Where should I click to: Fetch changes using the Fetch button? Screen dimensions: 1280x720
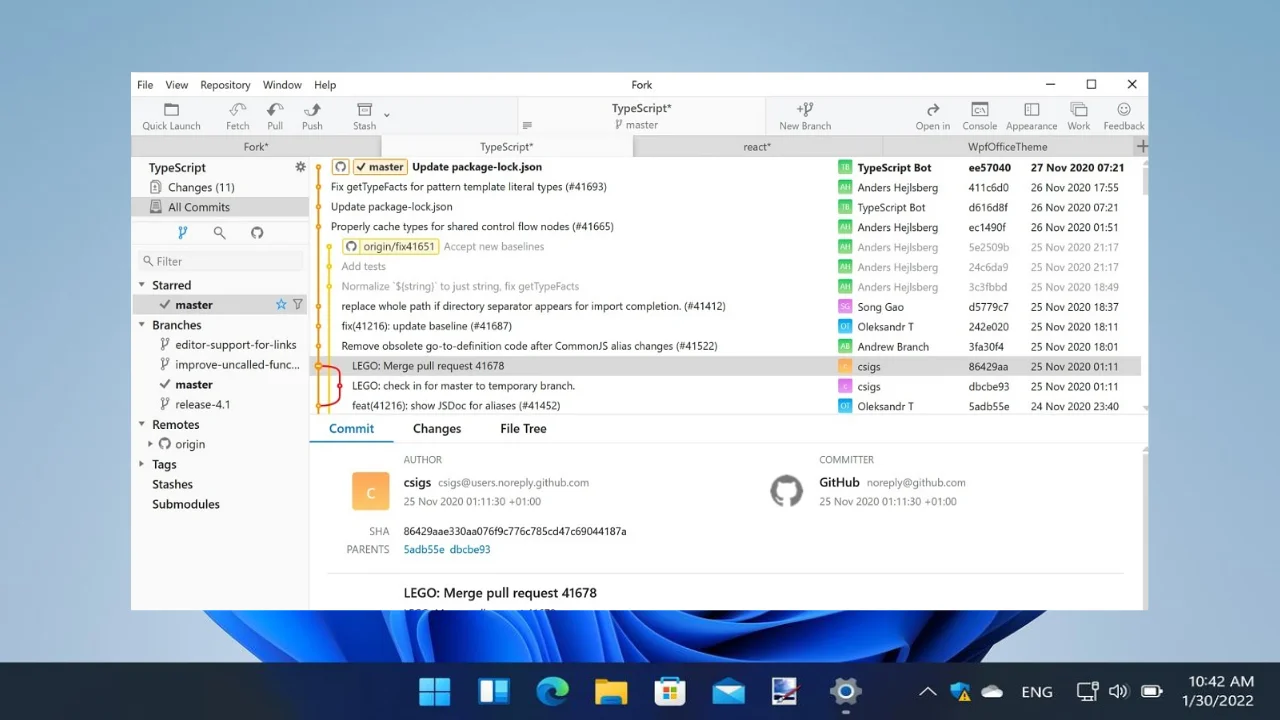[x=237, y=116]
